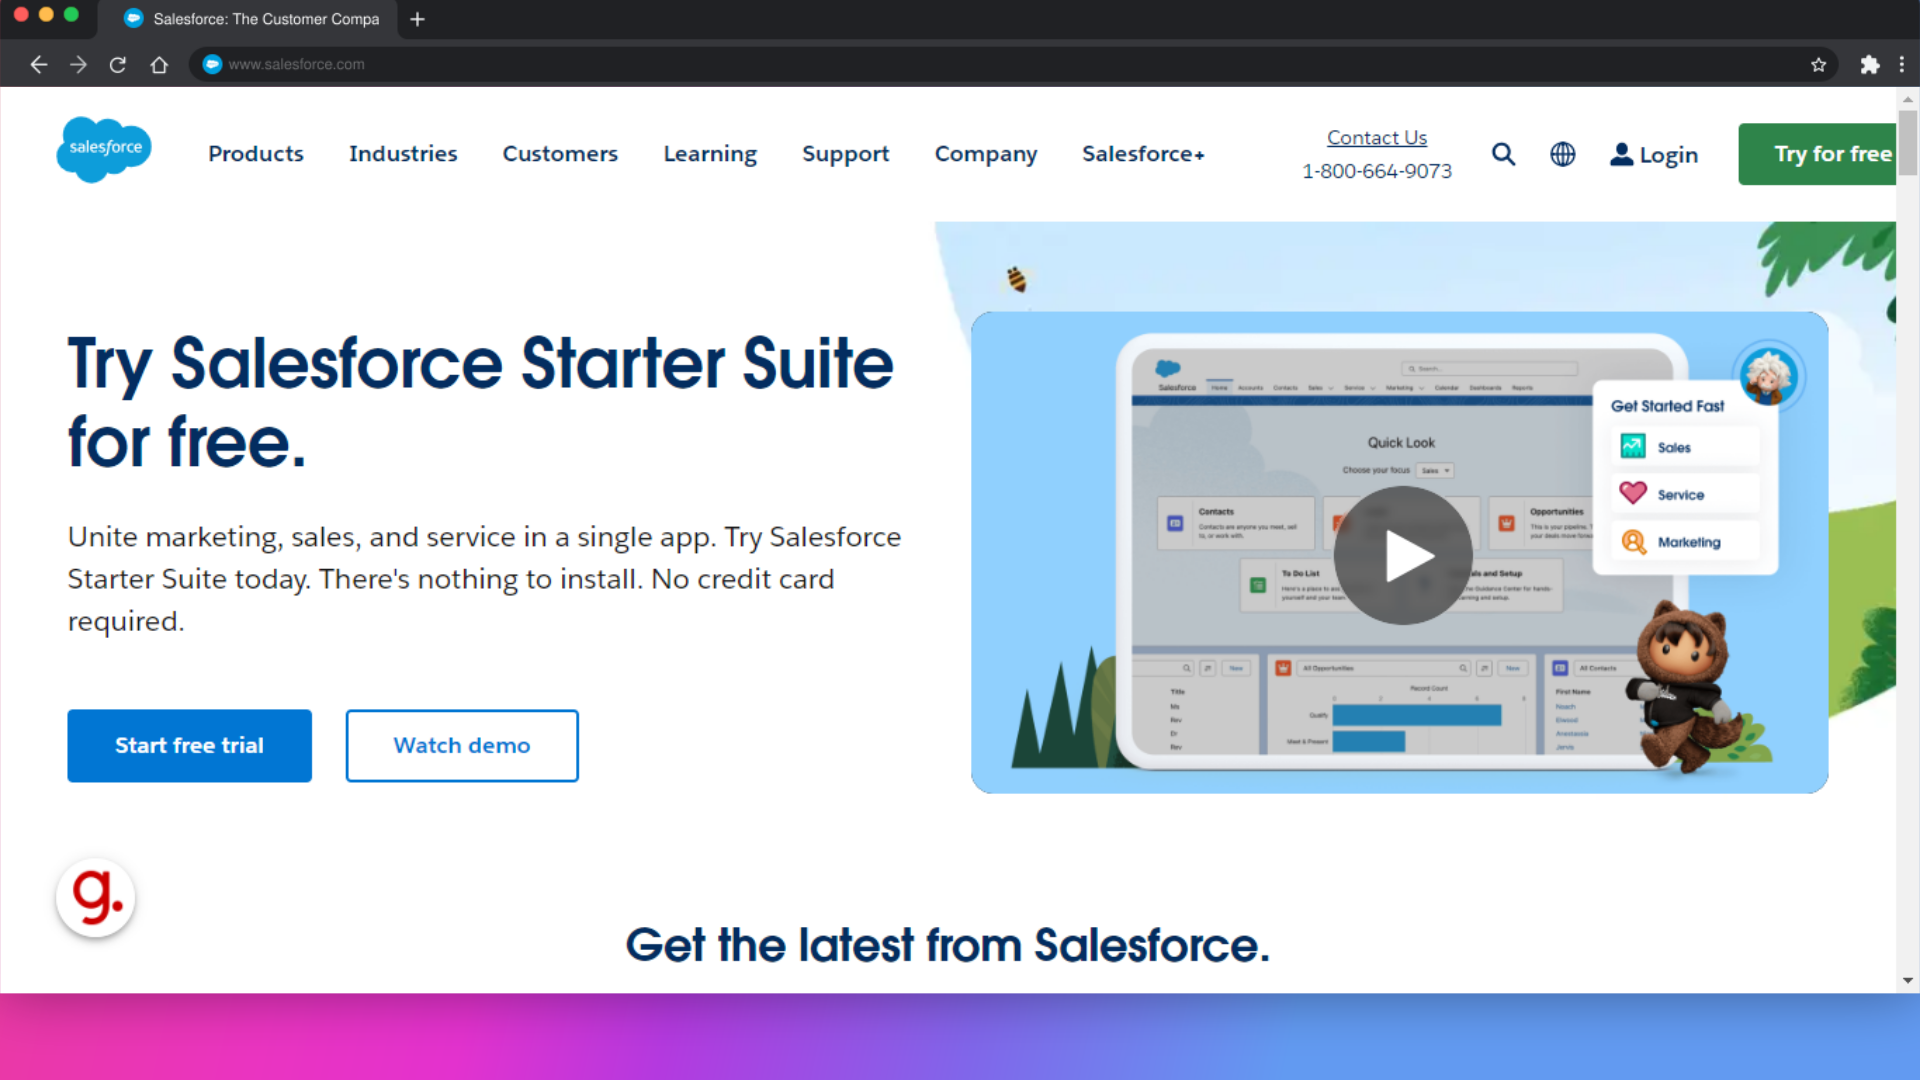Click Start free trial button
This screenshot has height=1080, width=1920.
click(189, 745)
